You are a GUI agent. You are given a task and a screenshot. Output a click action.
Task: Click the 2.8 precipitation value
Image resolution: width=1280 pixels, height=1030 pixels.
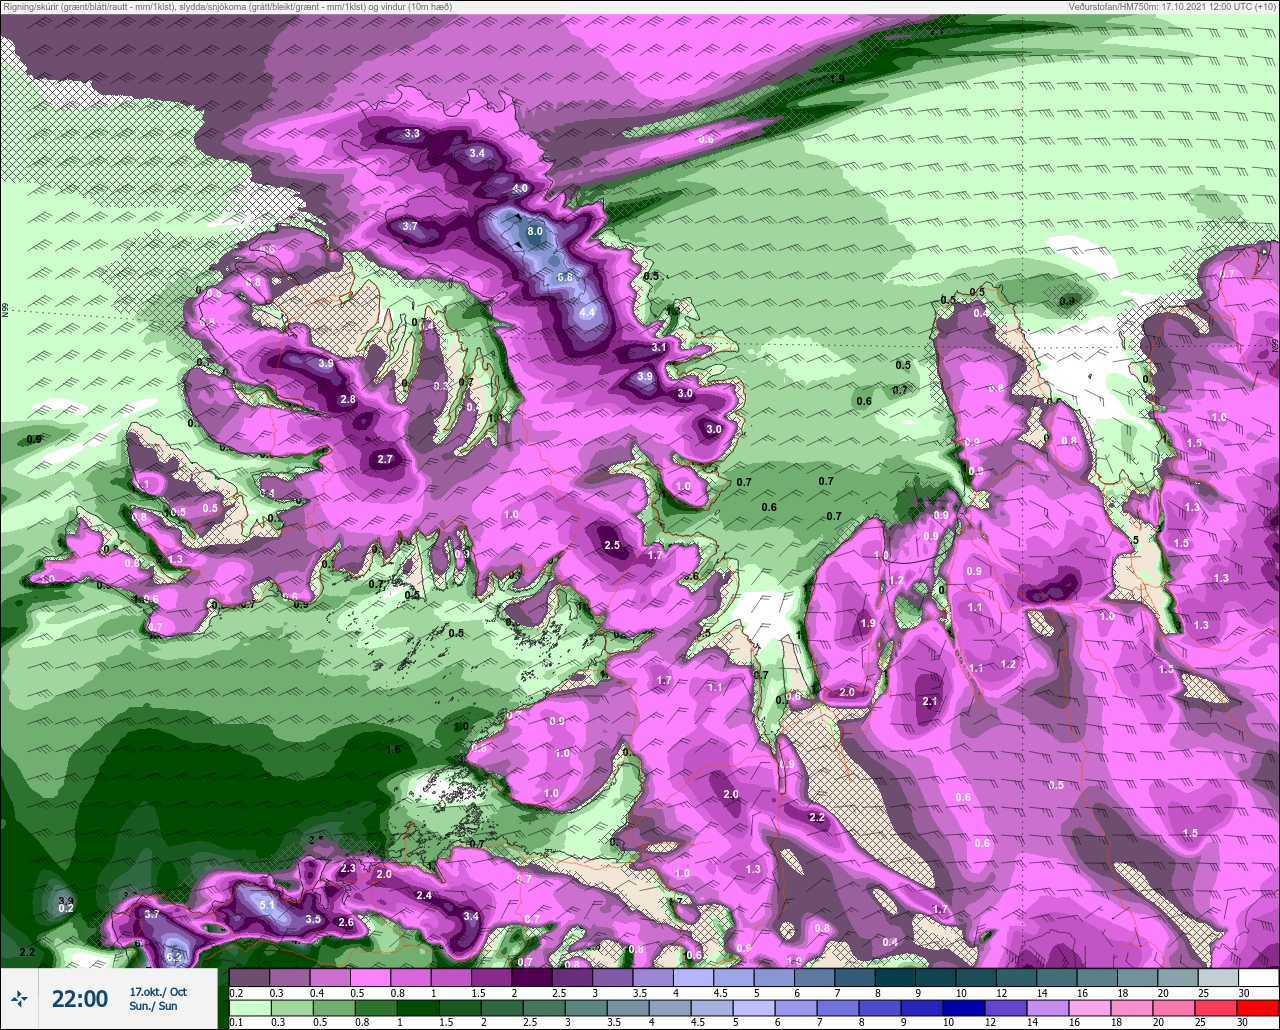pyautogui.click(x=348, y=399)
